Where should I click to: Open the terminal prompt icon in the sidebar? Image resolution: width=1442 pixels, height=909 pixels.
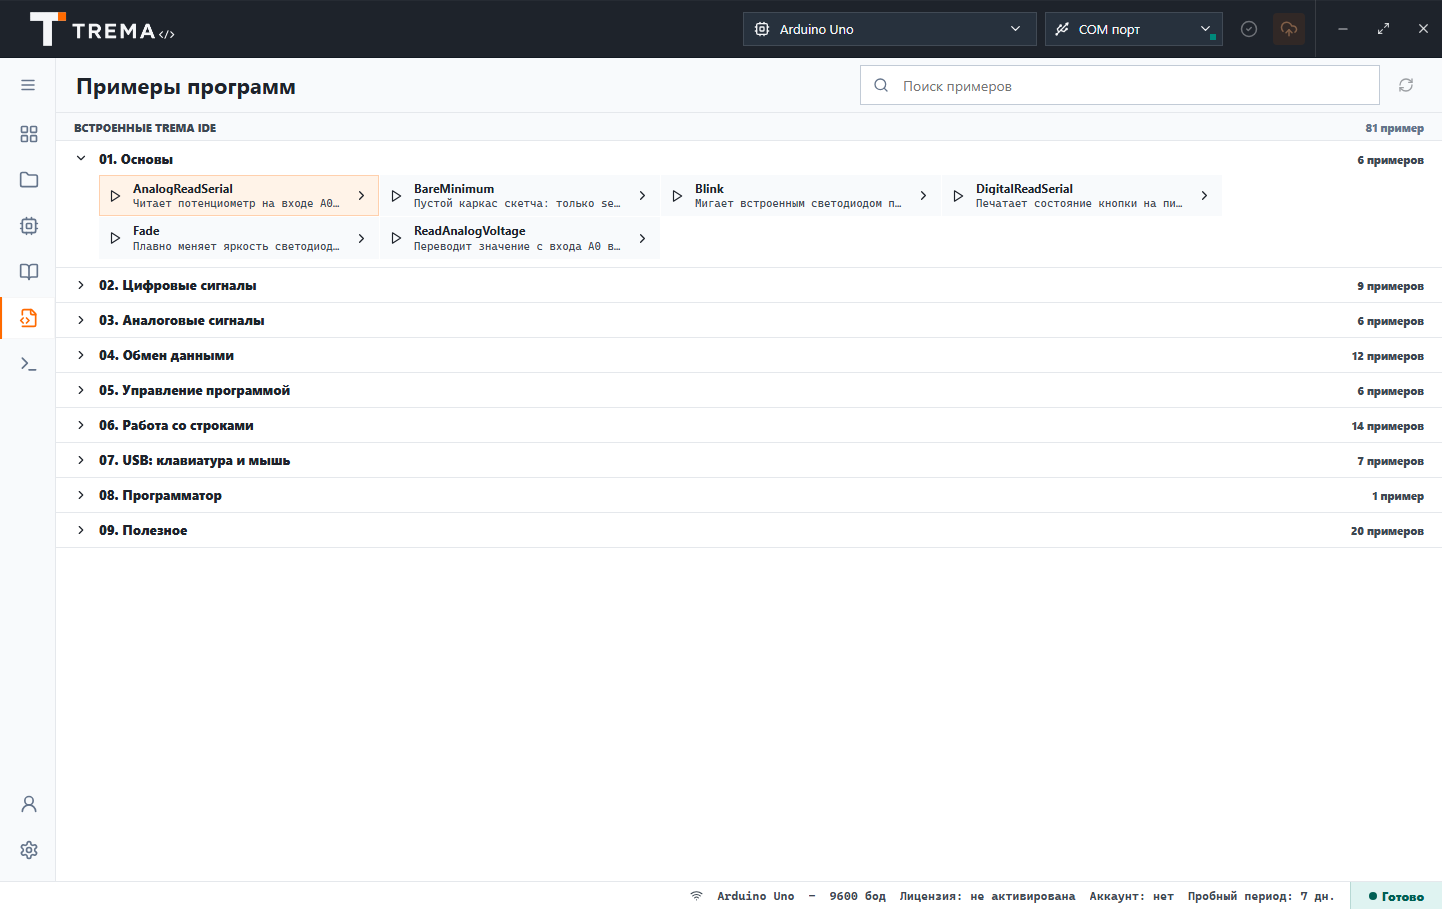[29, 364]
